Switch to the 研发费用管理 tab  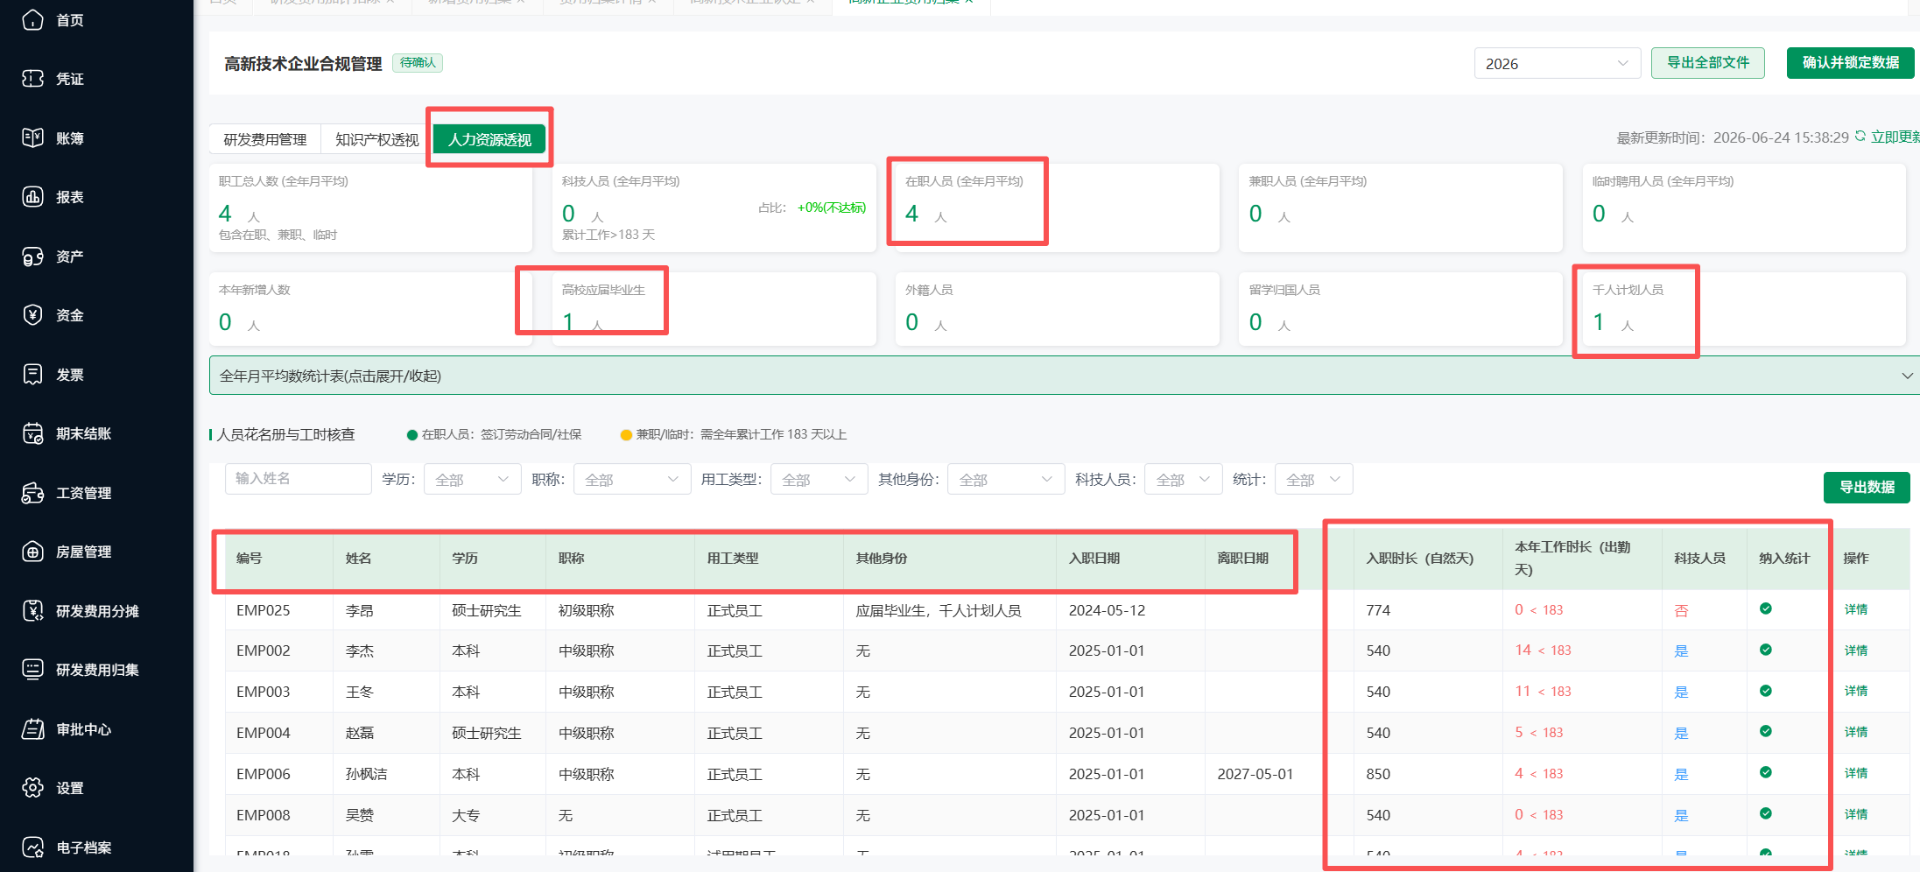pyautogui.click(x=265, y=140)
